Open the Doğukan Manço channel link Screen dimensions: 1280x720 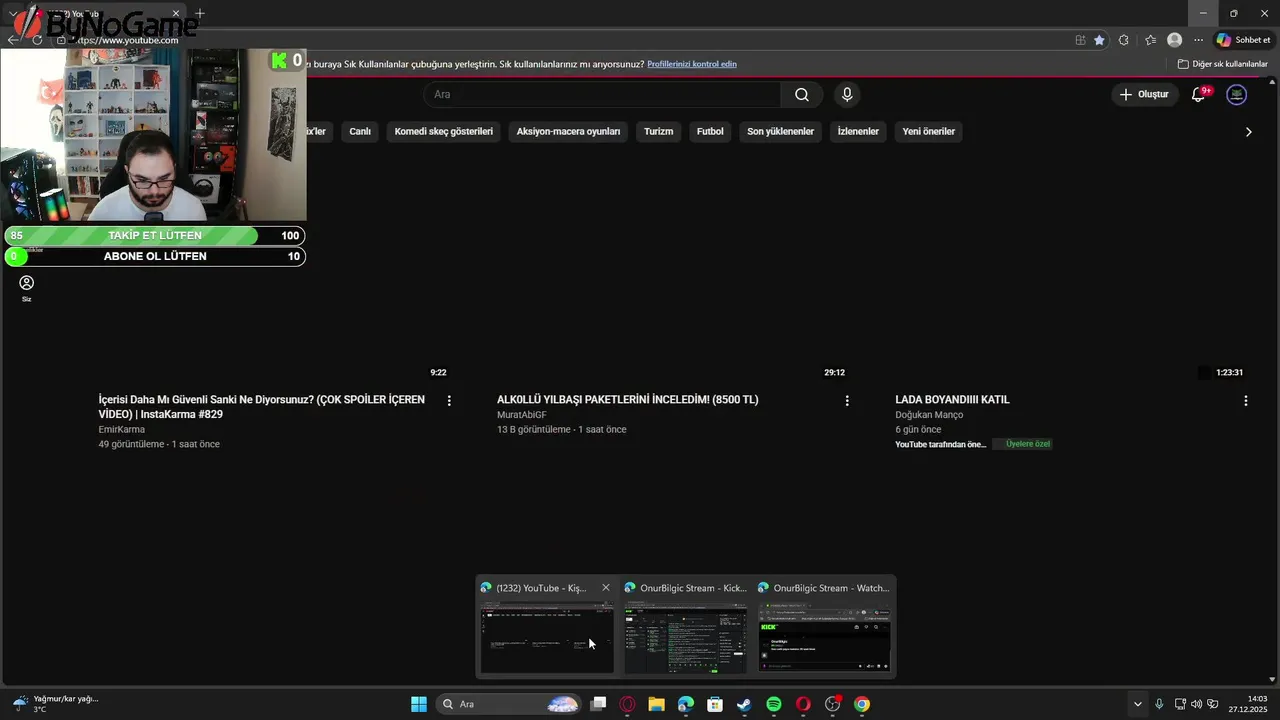pyautogui.click(x=929, y=415)
